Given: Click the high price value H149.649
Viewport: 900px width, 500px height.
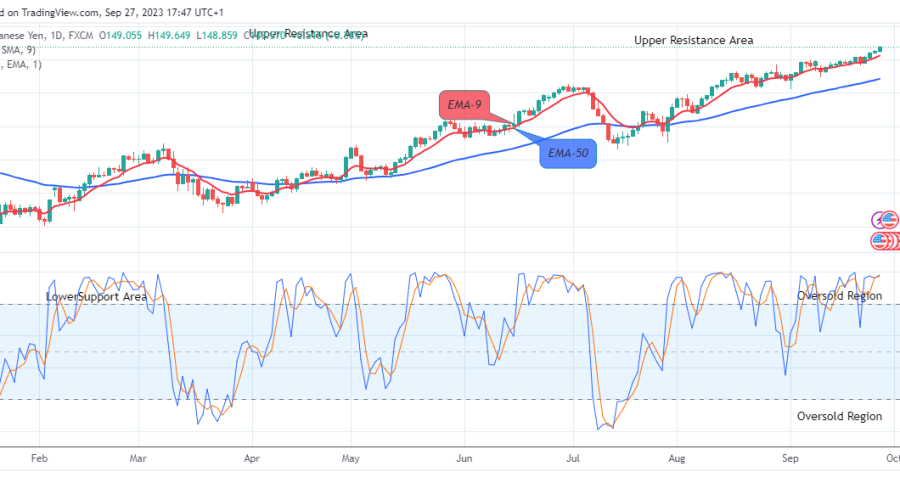Looking at the screenshot, I should (169, 35).
